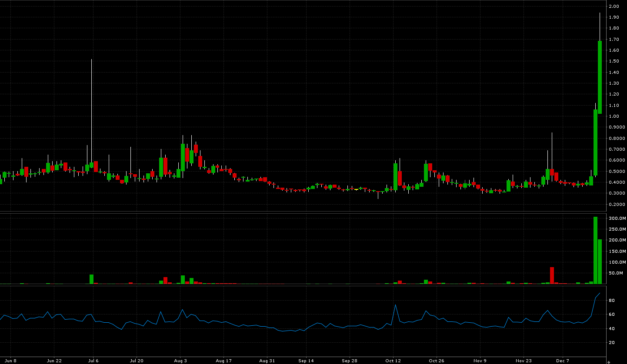
Task: Select the tallest green candle reaching 1.70
Action: click(600, 77)
